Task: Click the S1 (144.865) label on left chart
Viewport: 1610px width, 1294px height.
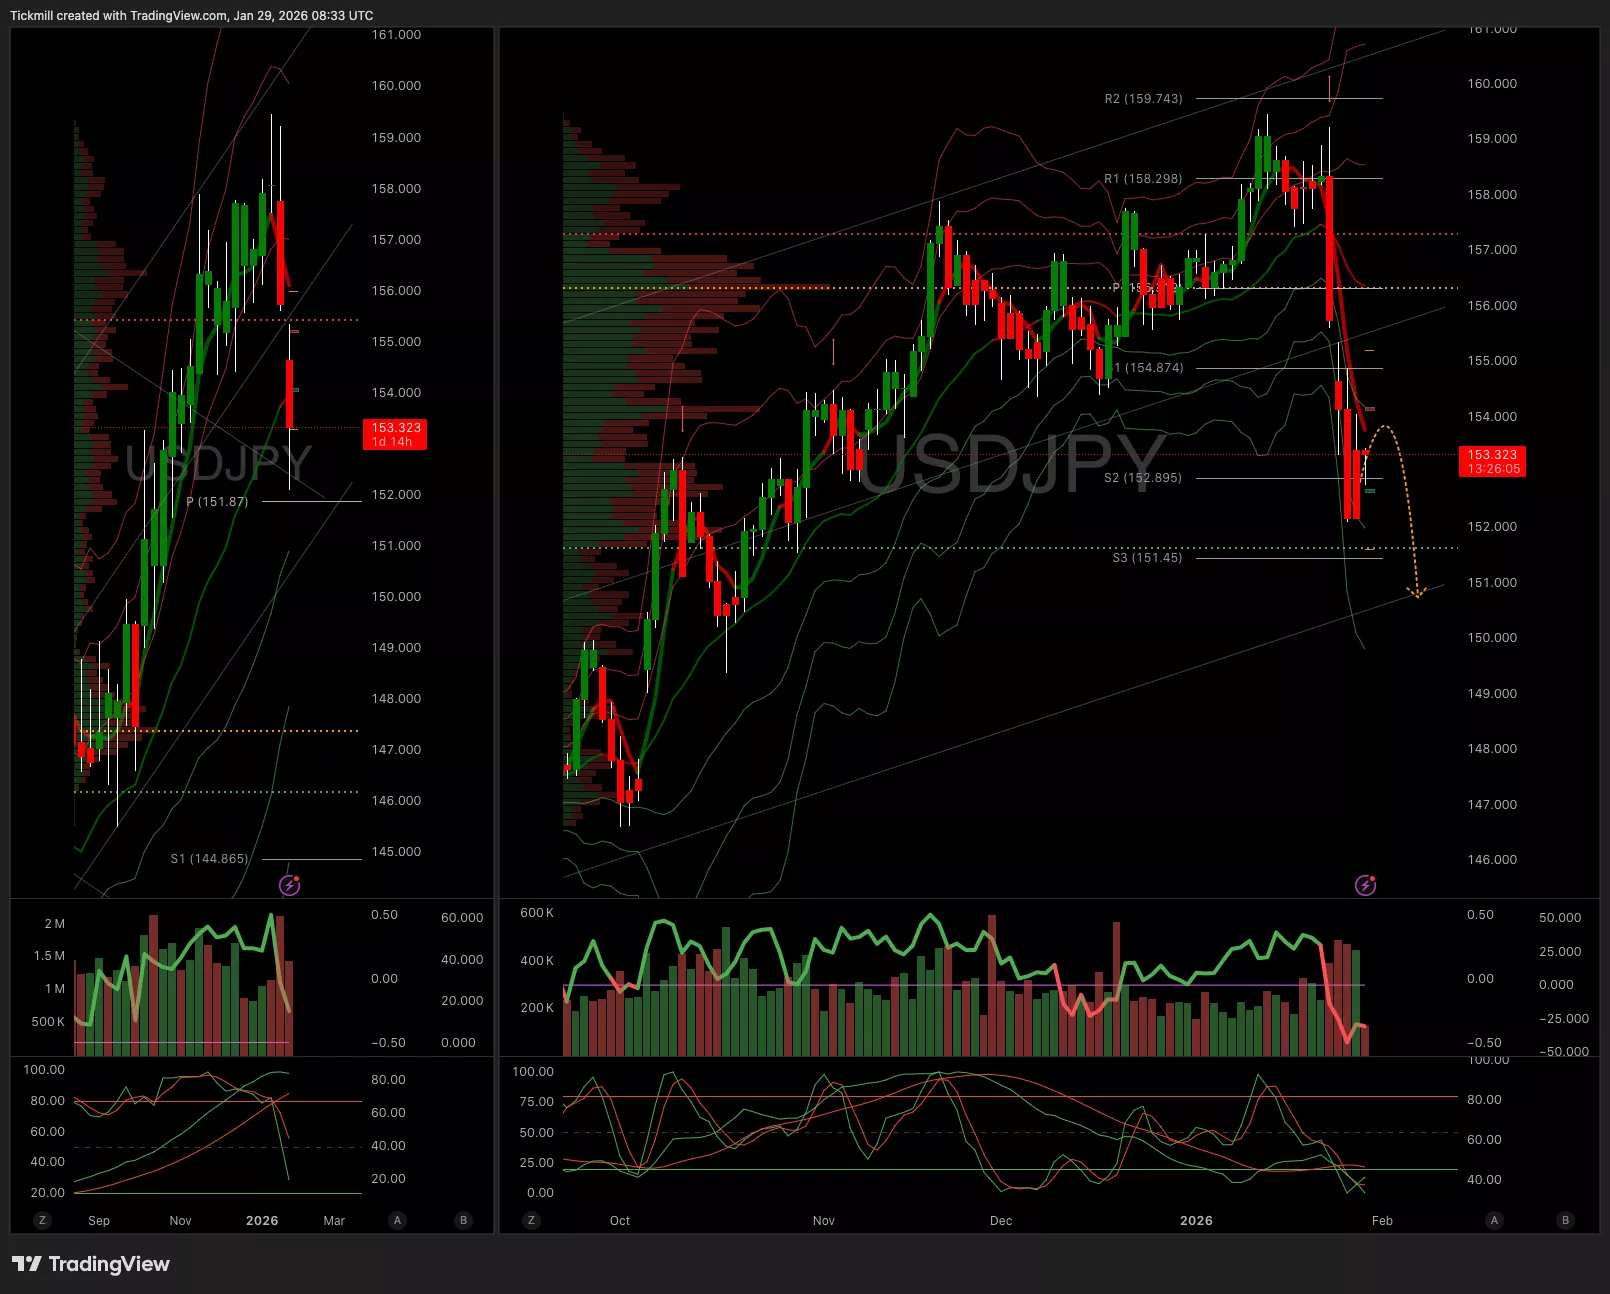Action: pyautogui.click(x=209, y=859)
